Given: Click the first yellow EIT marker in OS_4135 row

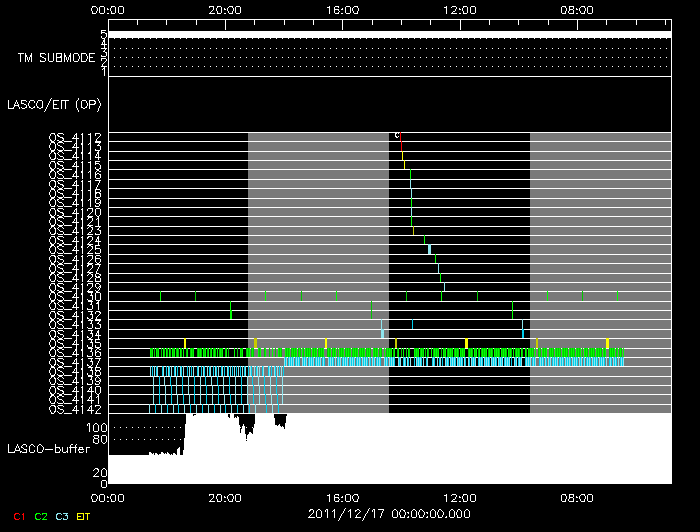Looking at the screenshot, I should point(185,343).
